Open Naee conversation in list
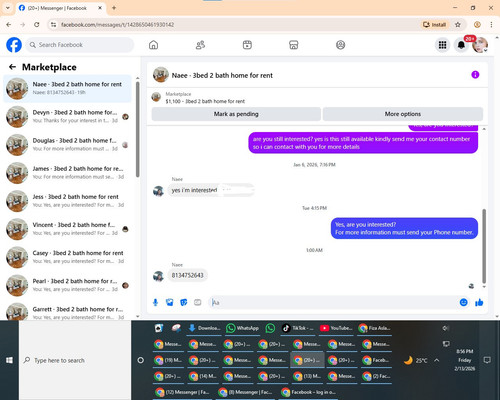The height and width of the screenshot is (400, 500). 67,88
